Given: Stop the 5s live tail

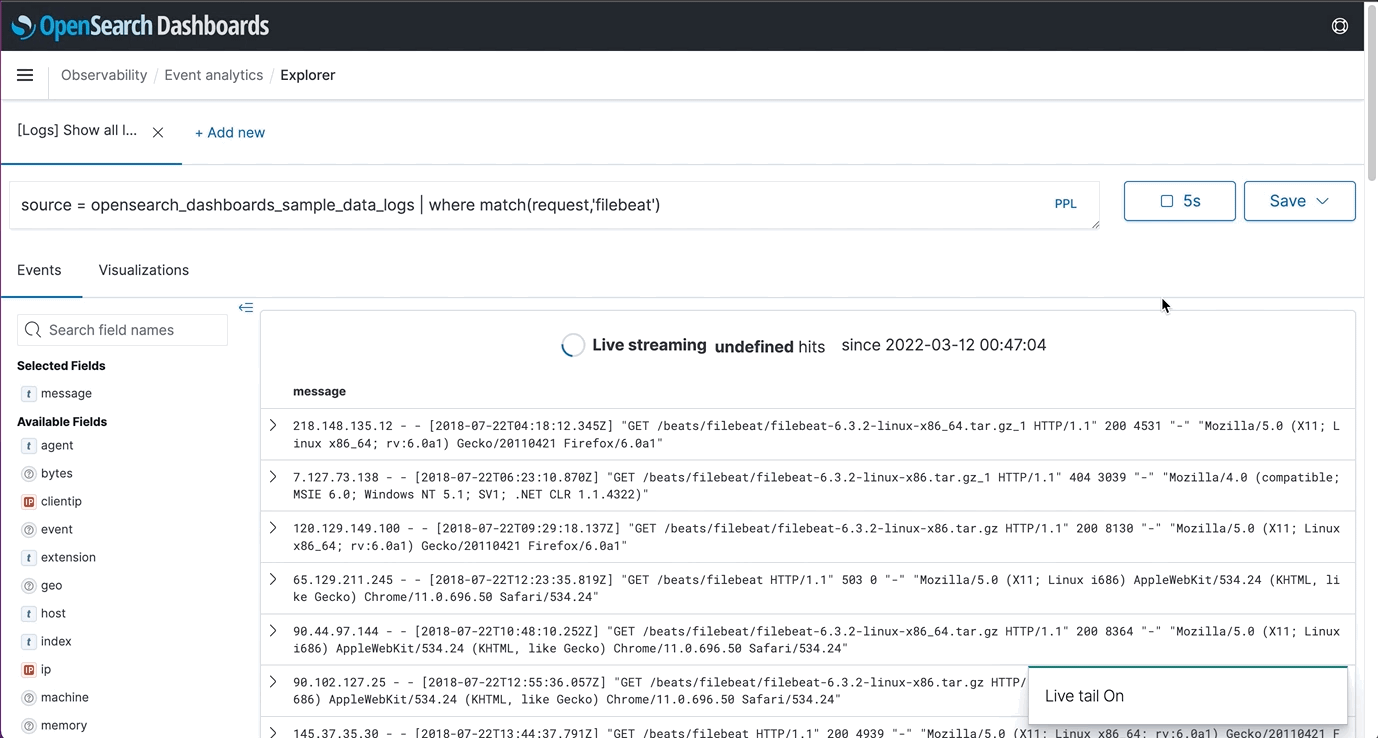Looking at the screenshot, I should tap(1180, 201).
